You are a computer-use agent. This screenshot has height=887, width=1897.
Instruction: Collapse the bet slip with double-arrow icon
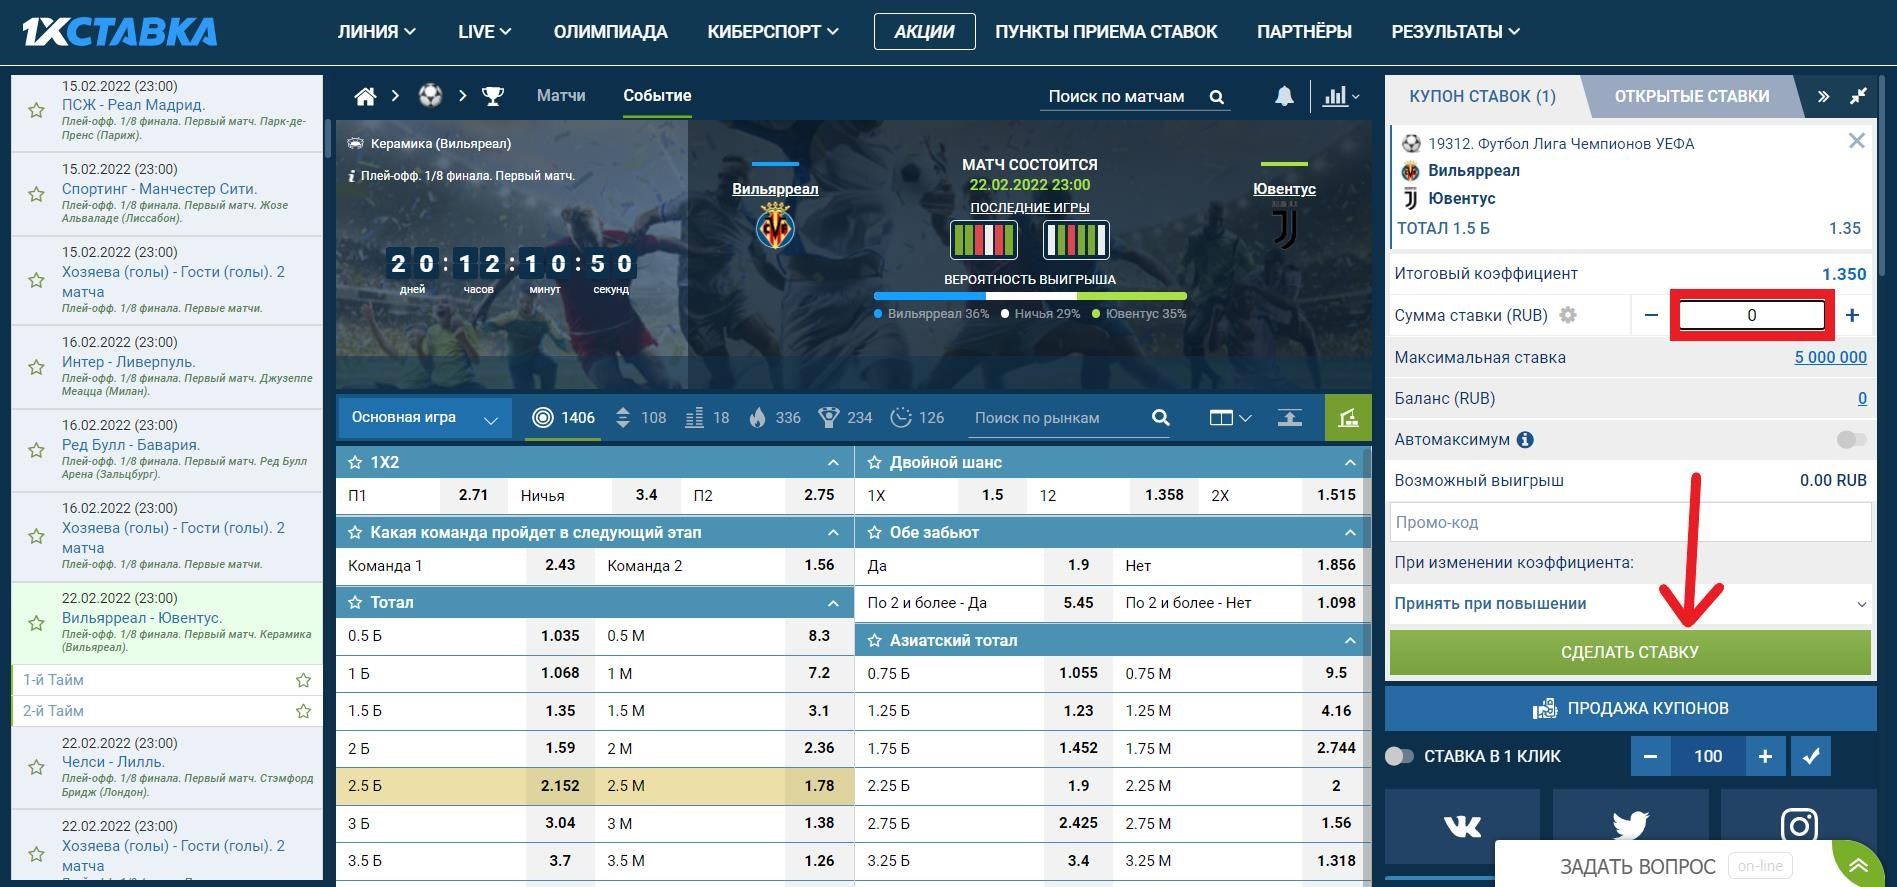(1823, 96)
